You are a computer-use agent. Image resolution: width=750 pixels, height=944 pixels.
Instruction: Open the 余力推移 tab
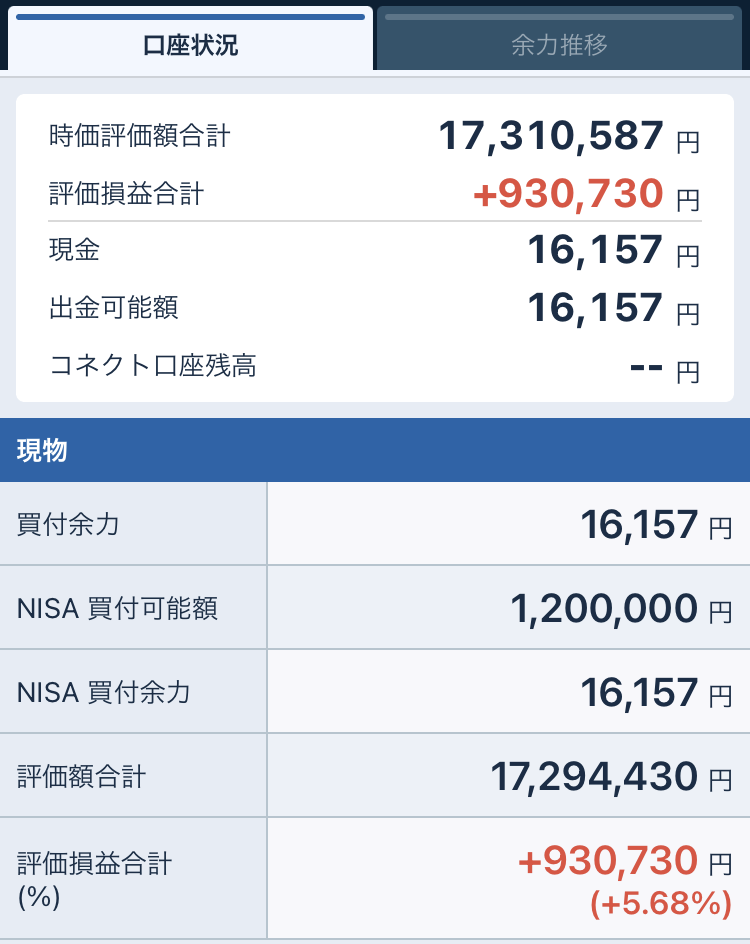[x=559, y=45]
